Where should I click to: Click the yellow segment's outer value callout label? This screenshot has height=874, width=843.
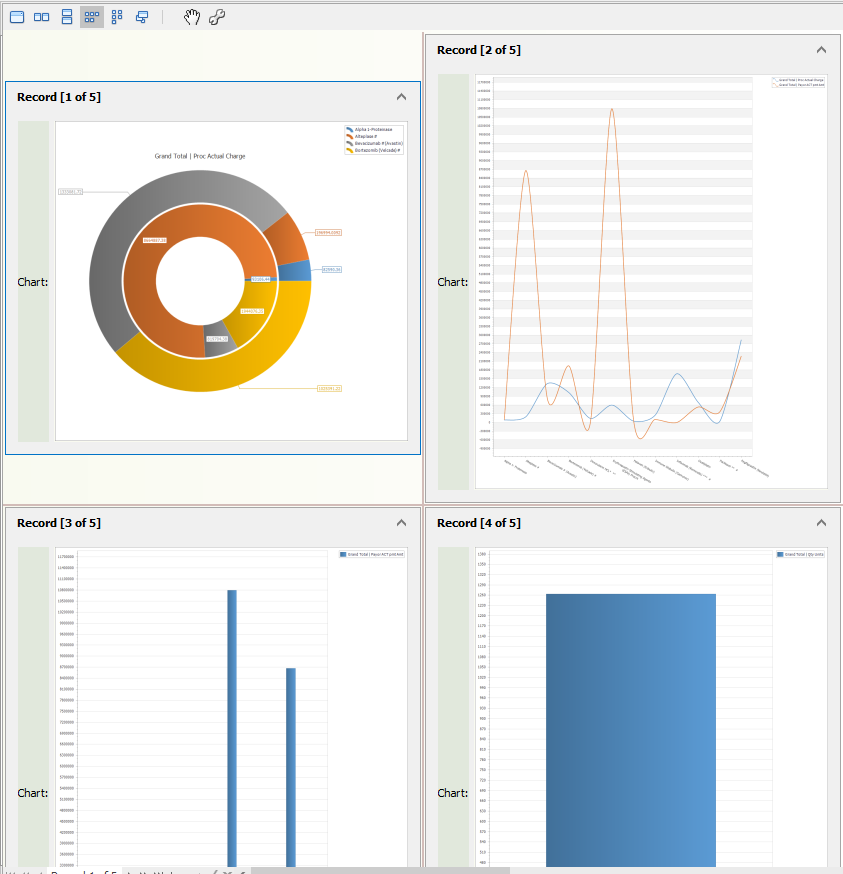coord(330,389)
